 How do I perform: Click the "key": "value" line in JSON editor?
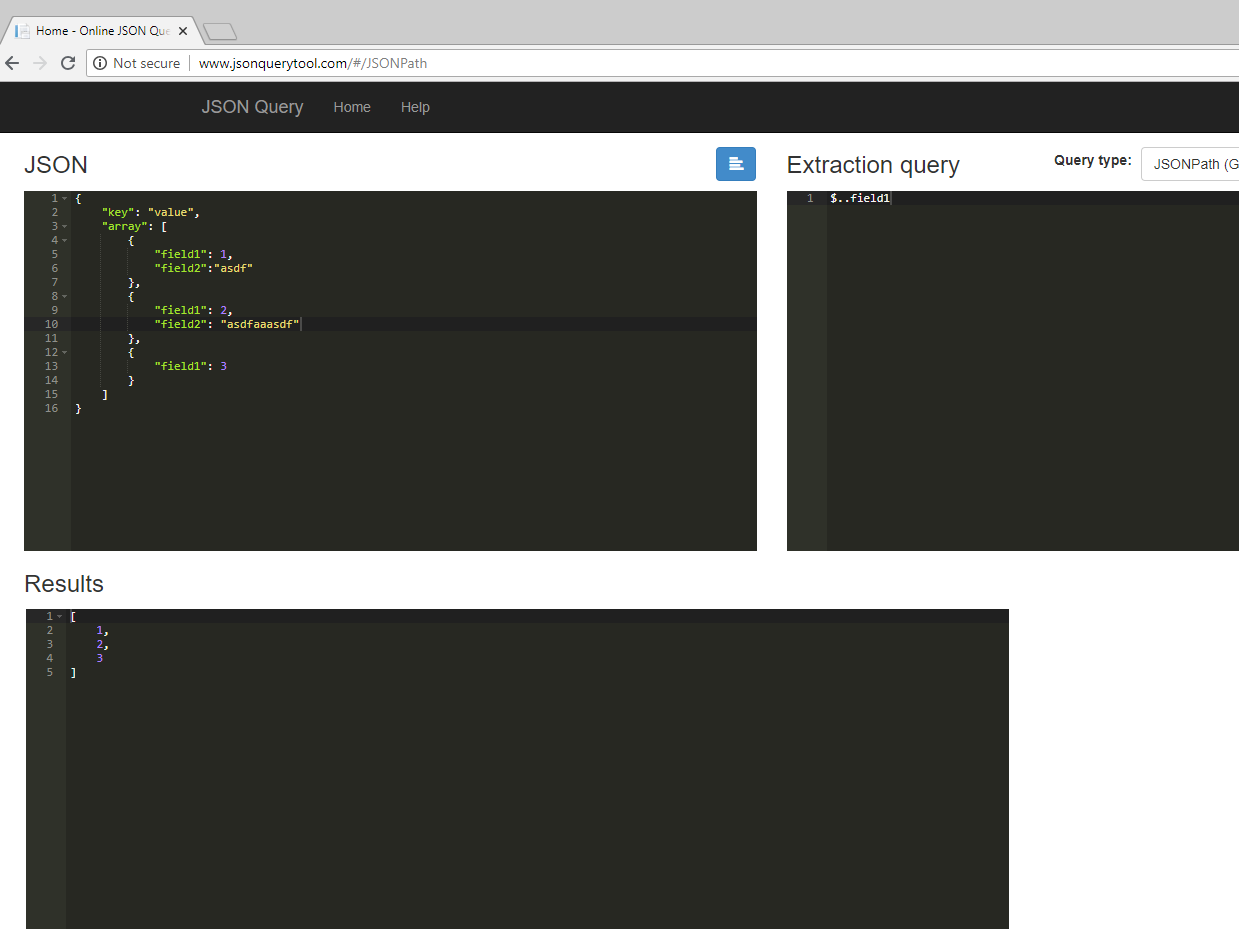coord(151,212)
